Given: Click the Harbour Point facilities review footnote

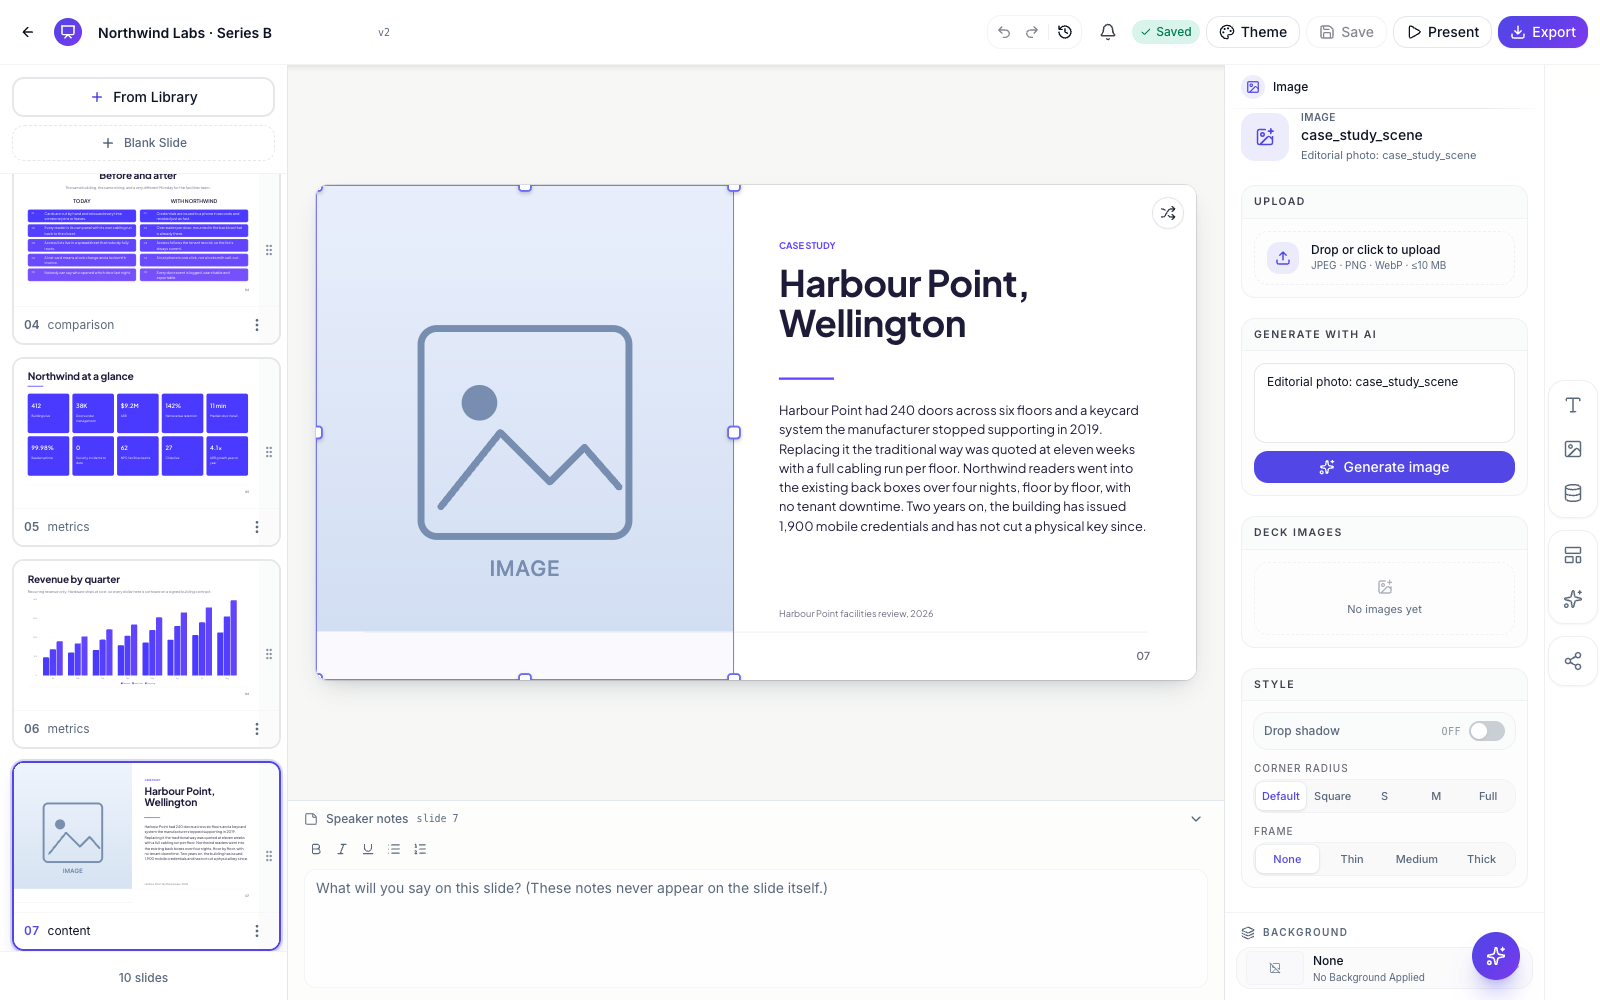Looking at the screenshot, I should click(x=856, y=614).
